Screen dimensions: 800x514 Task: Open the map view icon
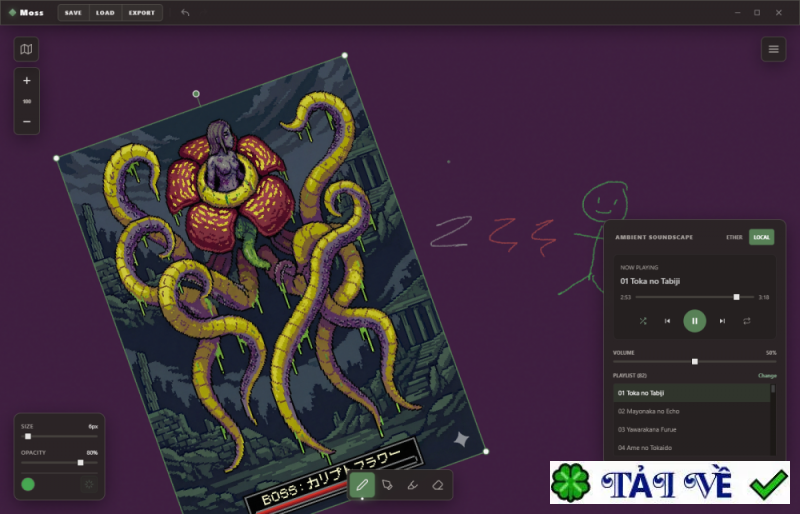pos(27,49)
